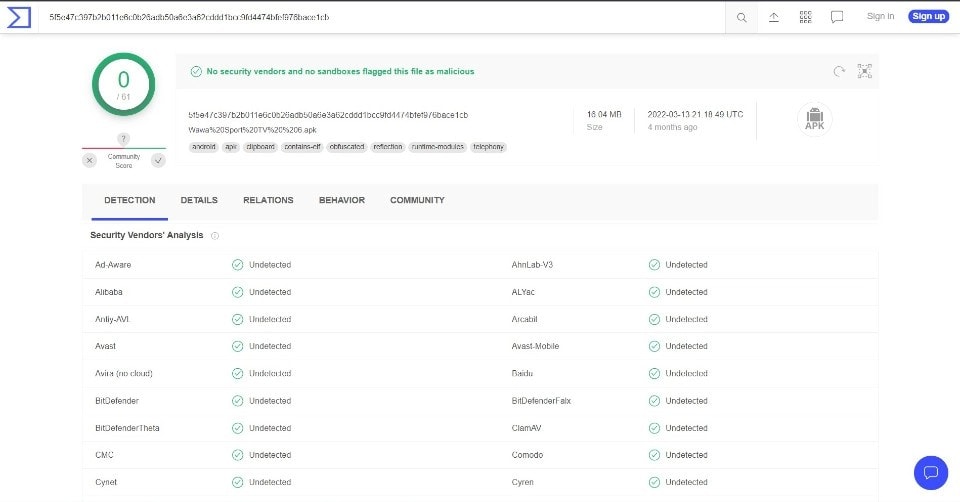
Task: Click the Avast-Mobile vendor name
Action: point(536,347)
